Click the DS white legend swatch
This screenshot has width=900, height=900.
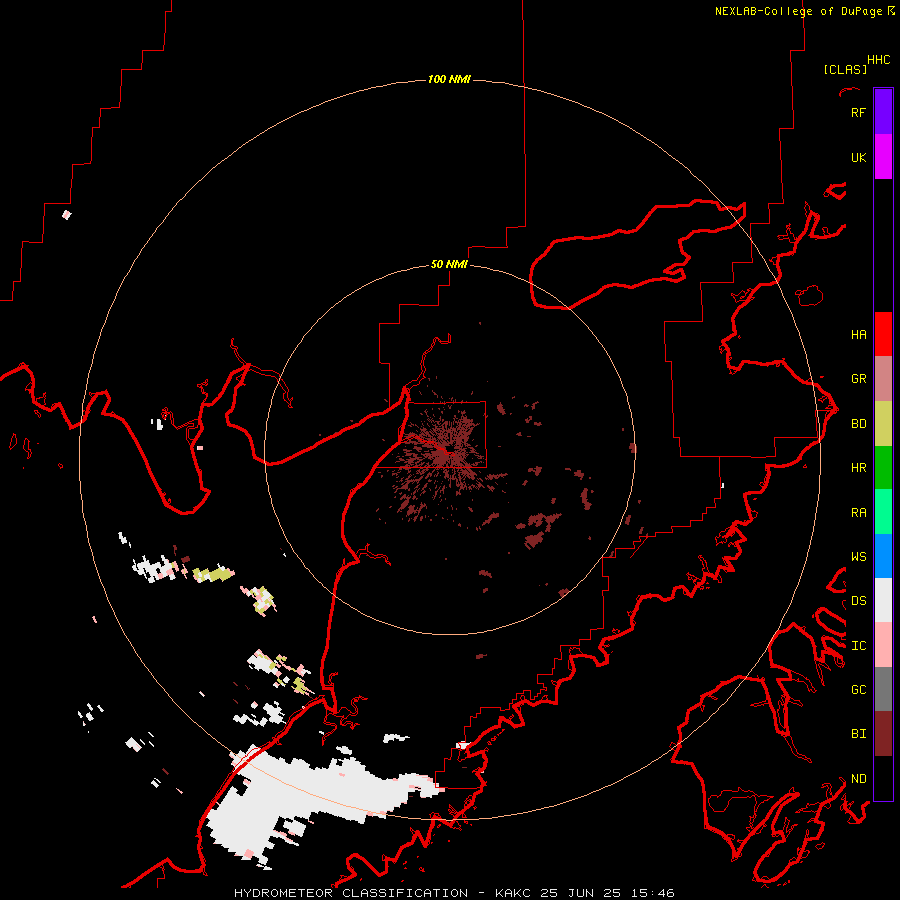pyautogui.click(x=883, y=600)
